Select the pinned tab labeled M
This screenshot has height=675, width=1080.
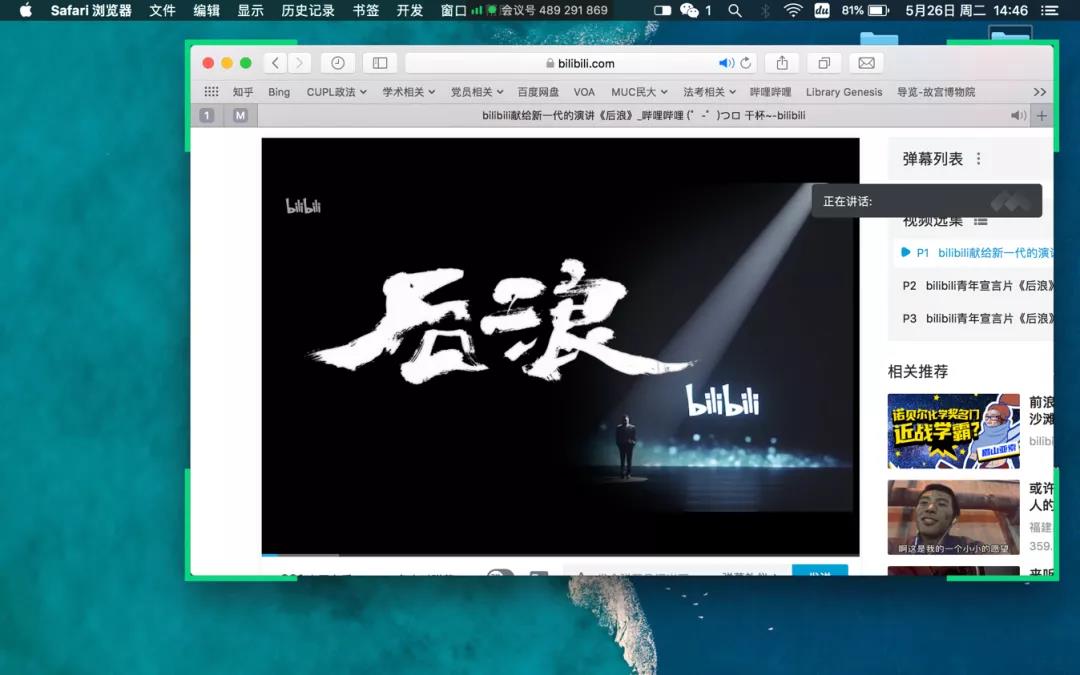tap(240, 116)
